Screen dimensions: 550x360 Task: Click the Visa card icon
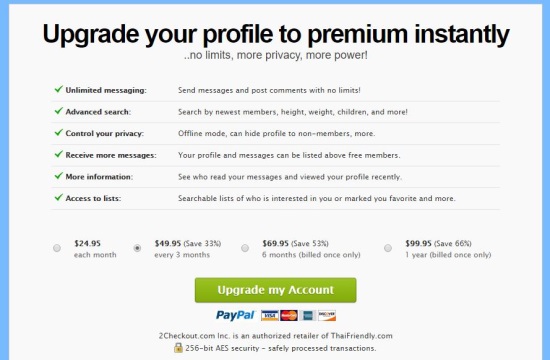coord(269,315)
